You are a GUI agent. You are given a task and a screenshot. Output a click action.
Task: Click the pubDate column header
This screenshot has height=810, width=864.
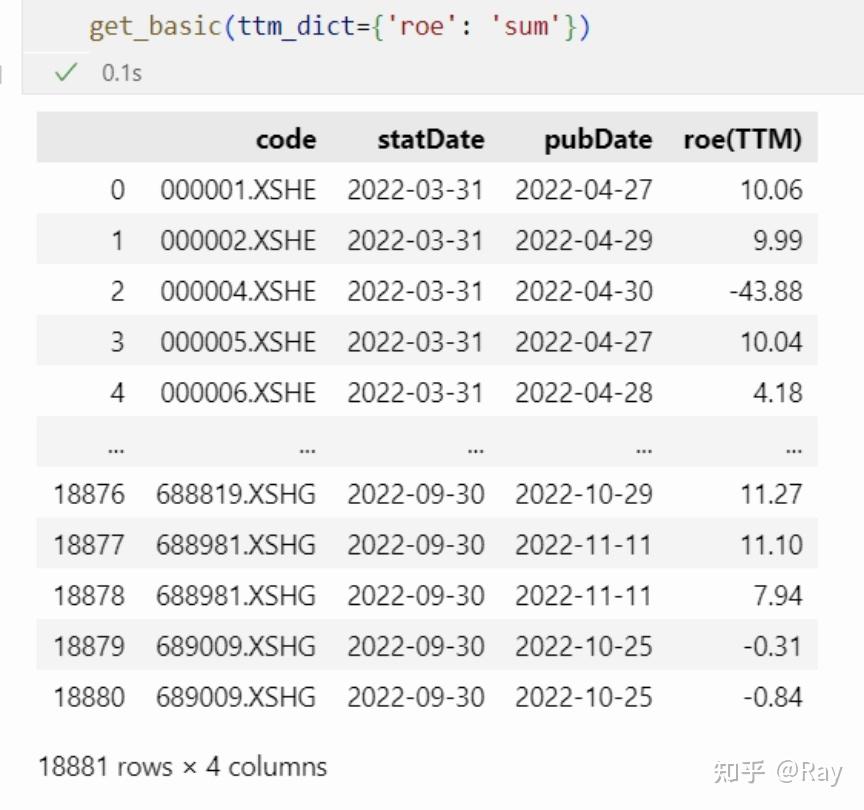tap(597, 139)
